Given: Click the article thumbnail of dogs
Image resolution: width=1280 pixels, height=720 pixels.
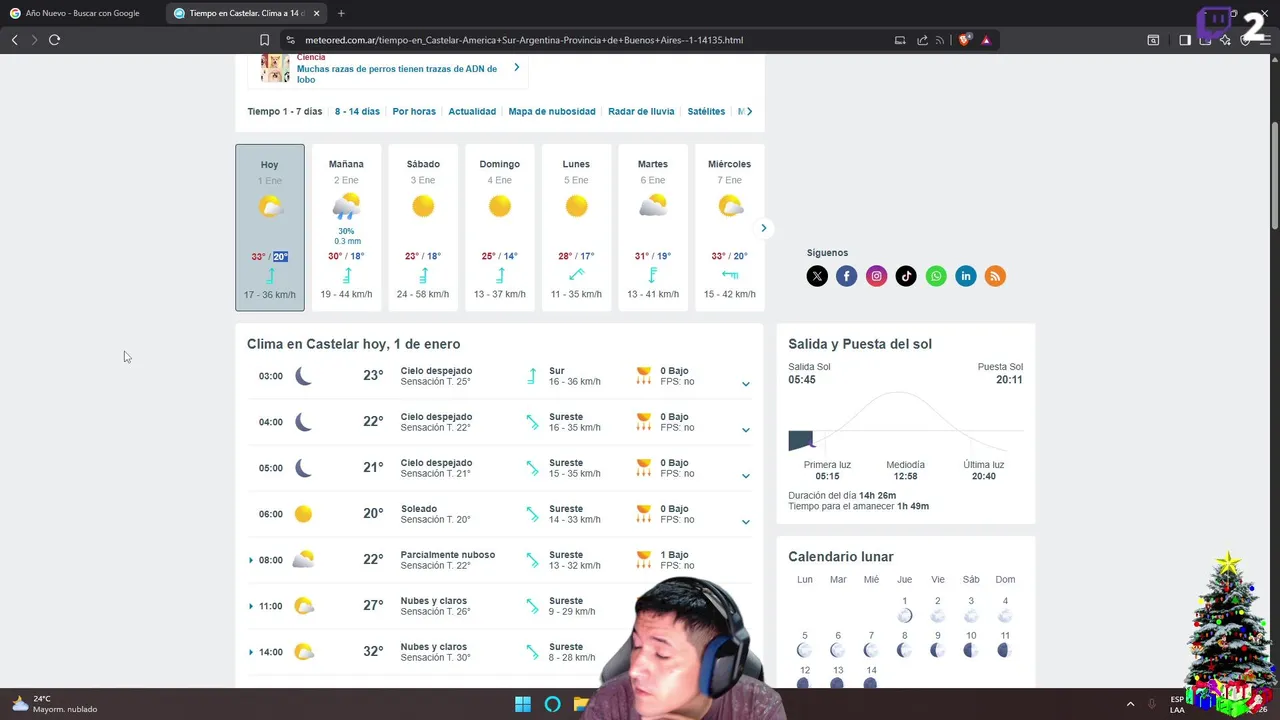Looking at the screenshot, I should tap(275, 68).
